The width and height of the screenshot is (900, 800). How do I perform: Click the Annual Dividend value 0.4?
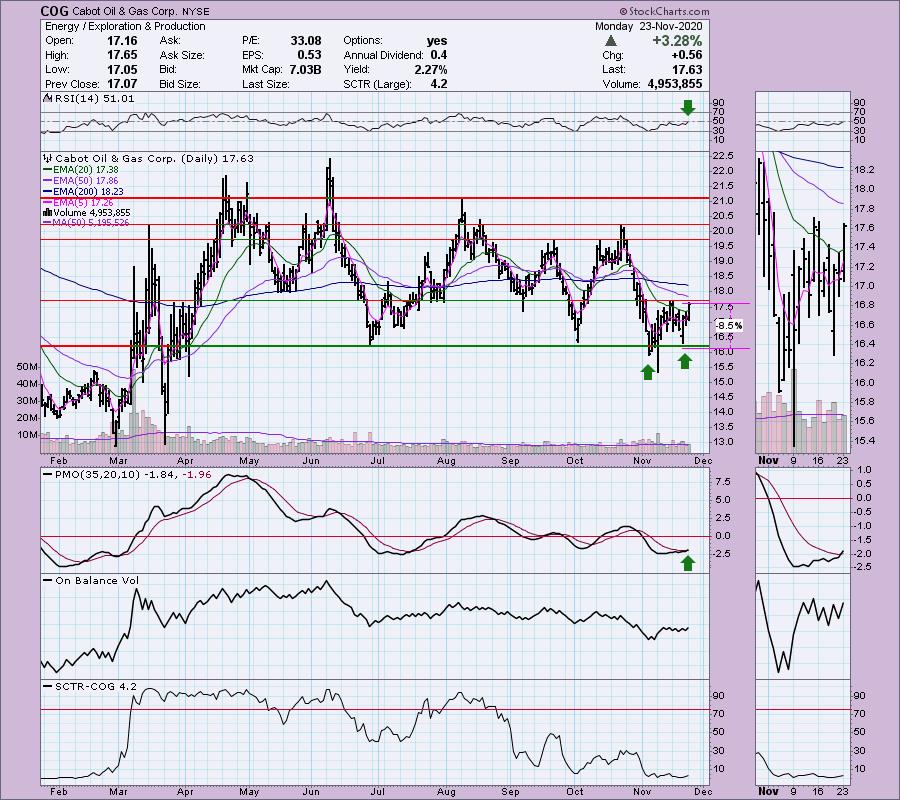pos(439,55)
